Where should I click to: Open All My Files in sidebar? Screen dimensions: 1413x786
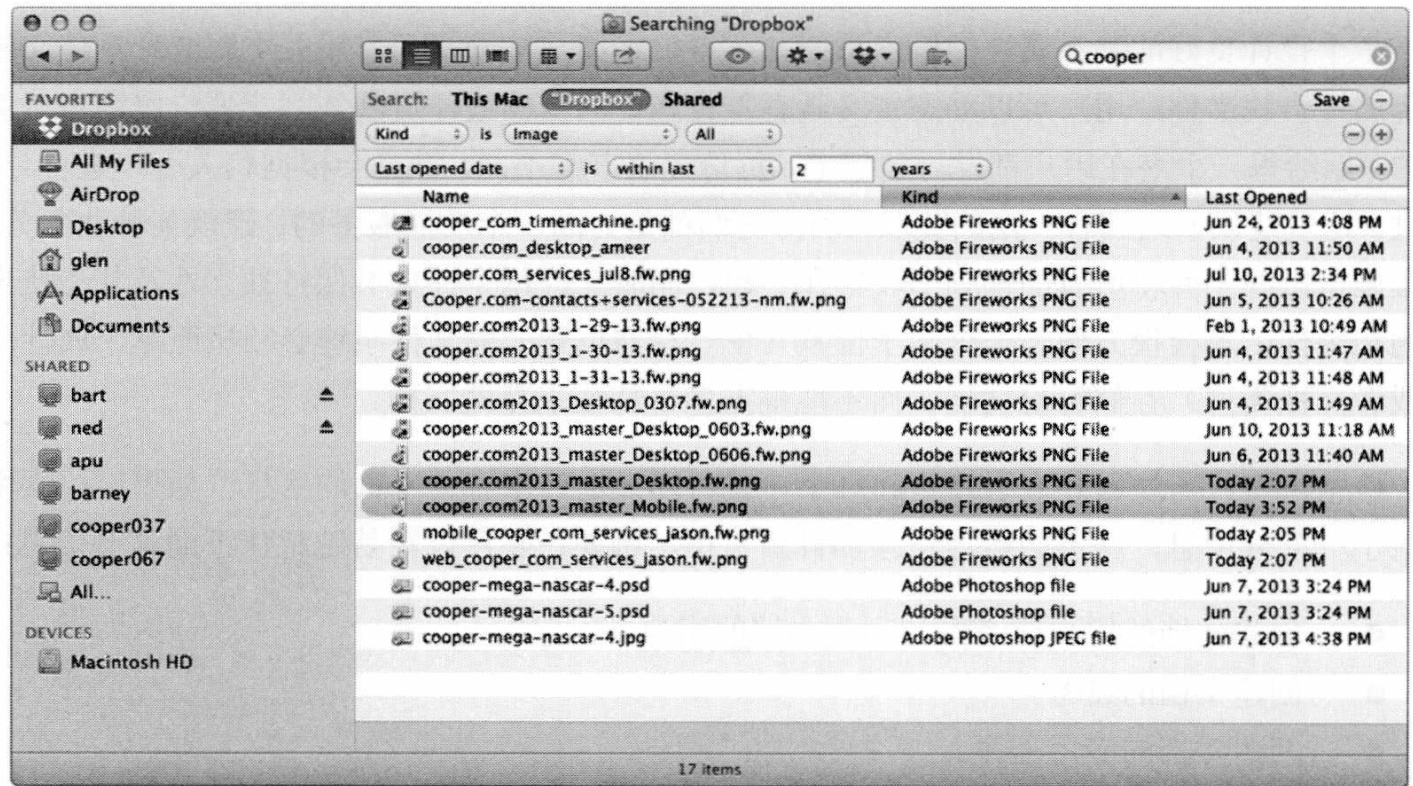tap(122, 162)
